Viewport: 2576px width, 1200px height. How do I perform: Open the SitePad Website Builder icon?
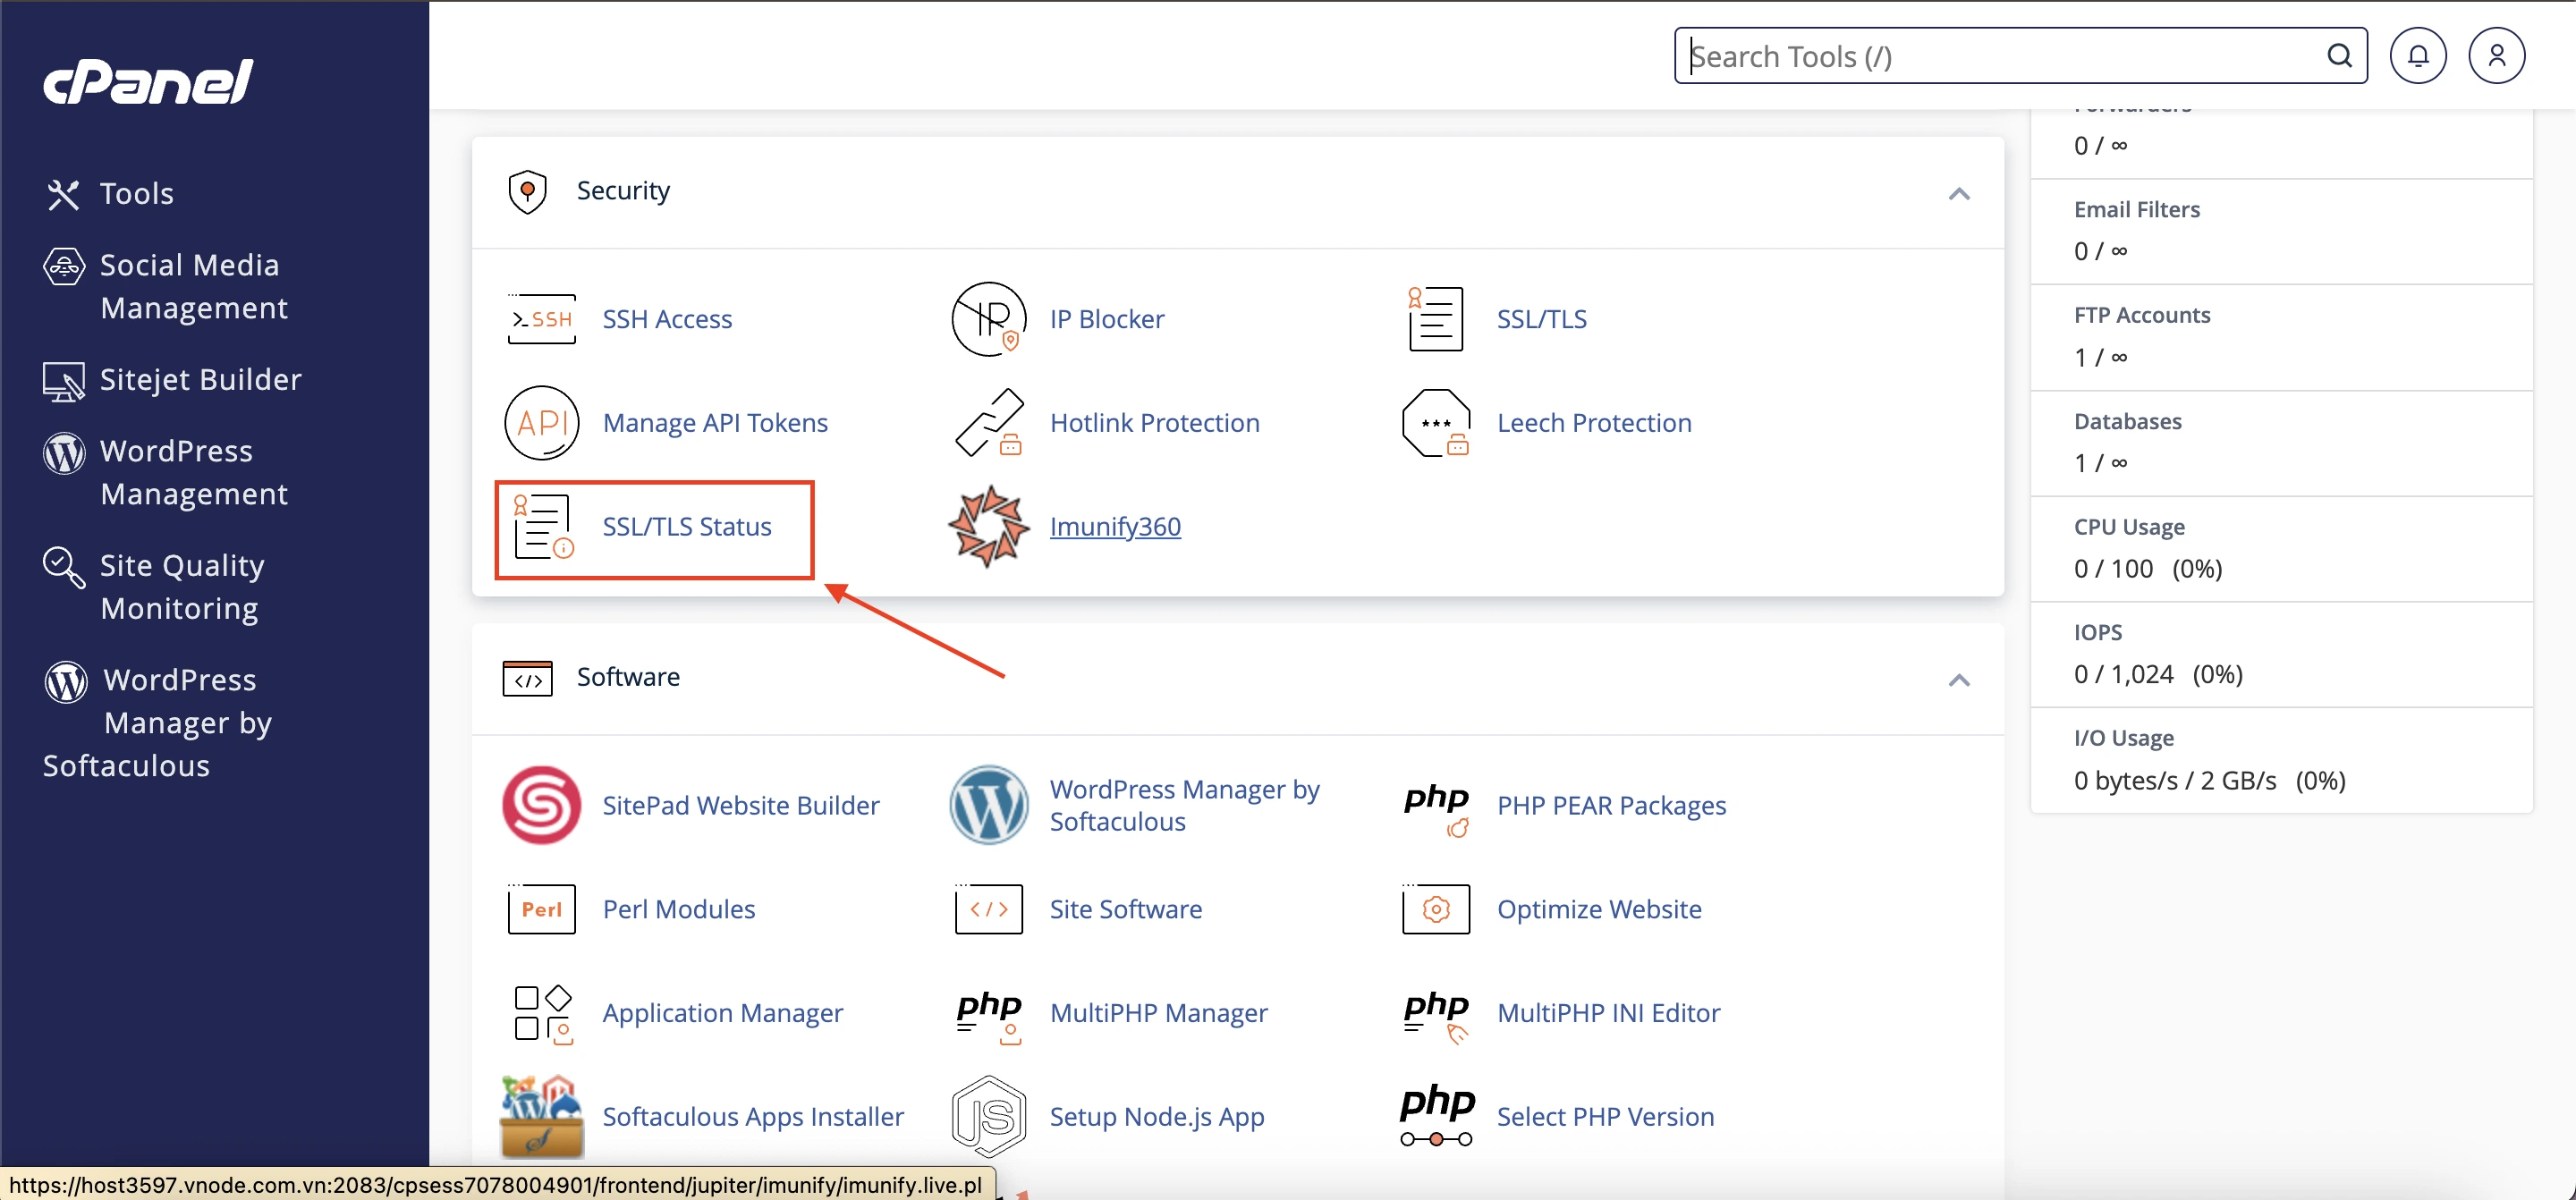[541, 806]
